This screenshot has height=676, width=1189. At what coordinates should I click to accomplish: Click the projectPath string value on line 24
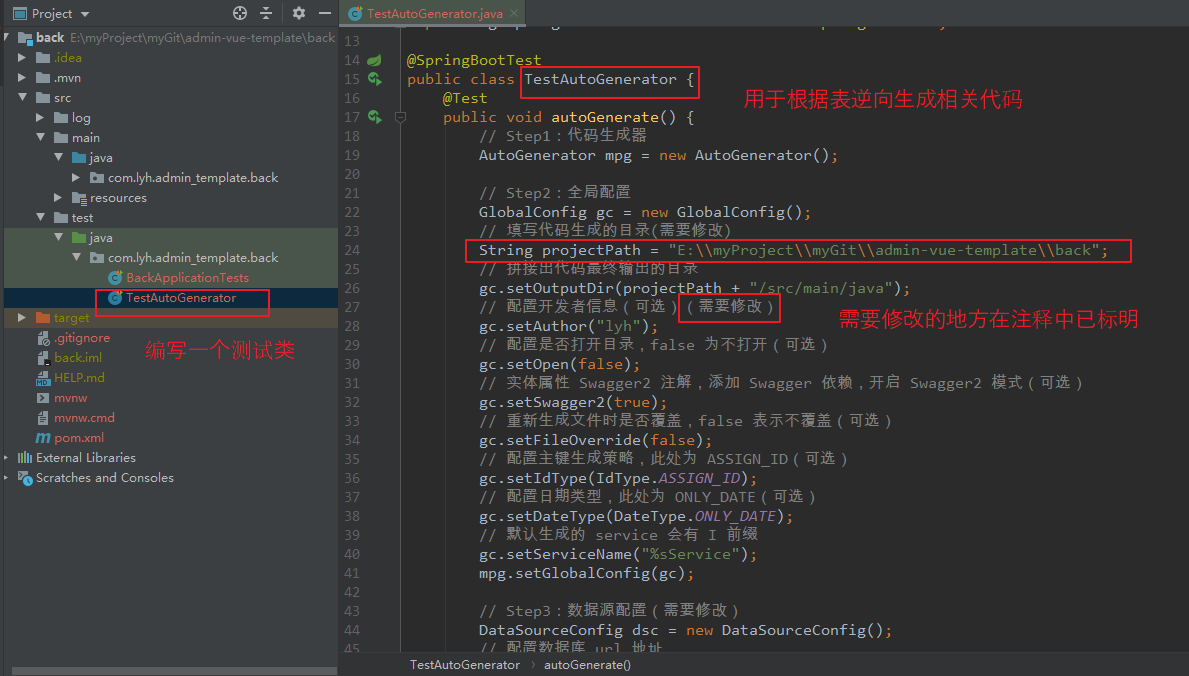[x=883, y=250]
